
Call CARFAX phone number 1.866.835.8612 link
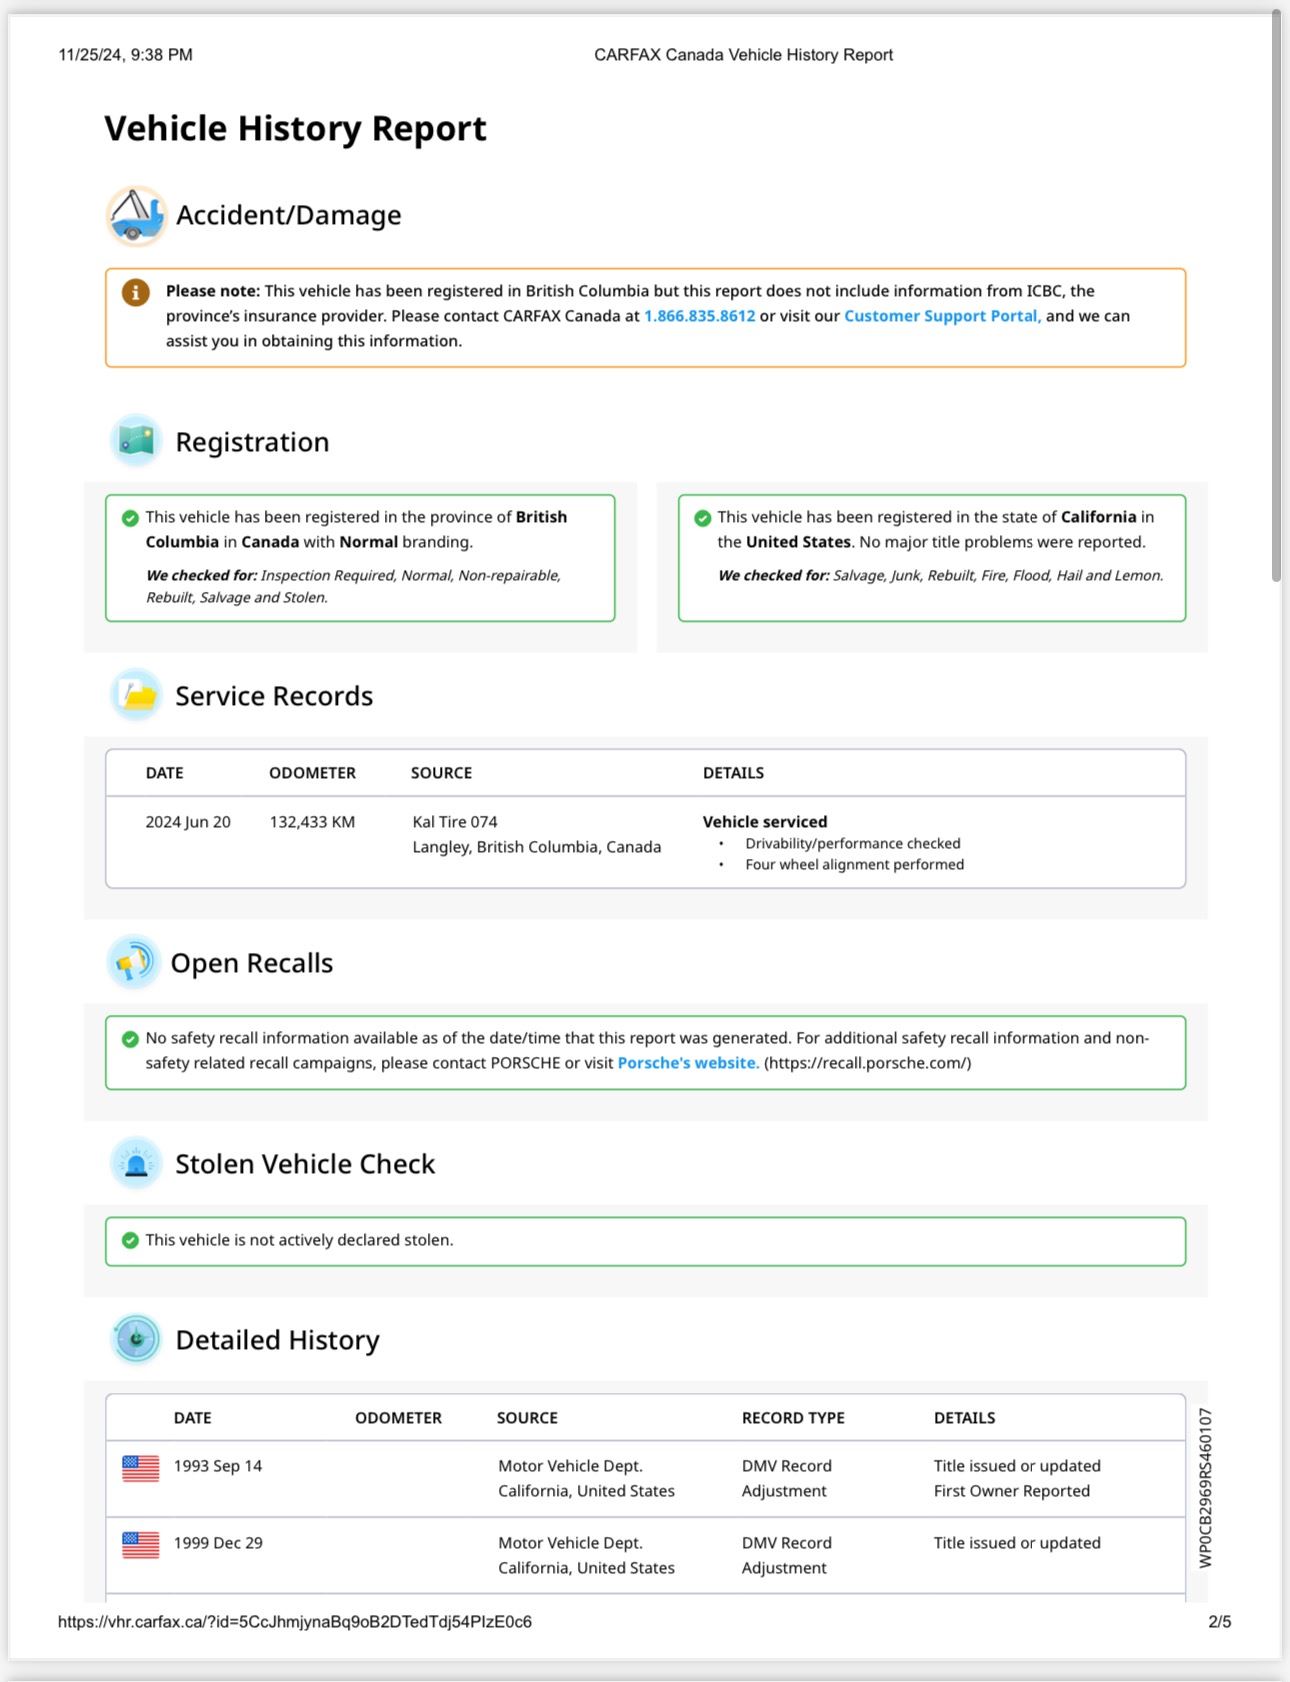pyautogui.click(x=699, y=316)
